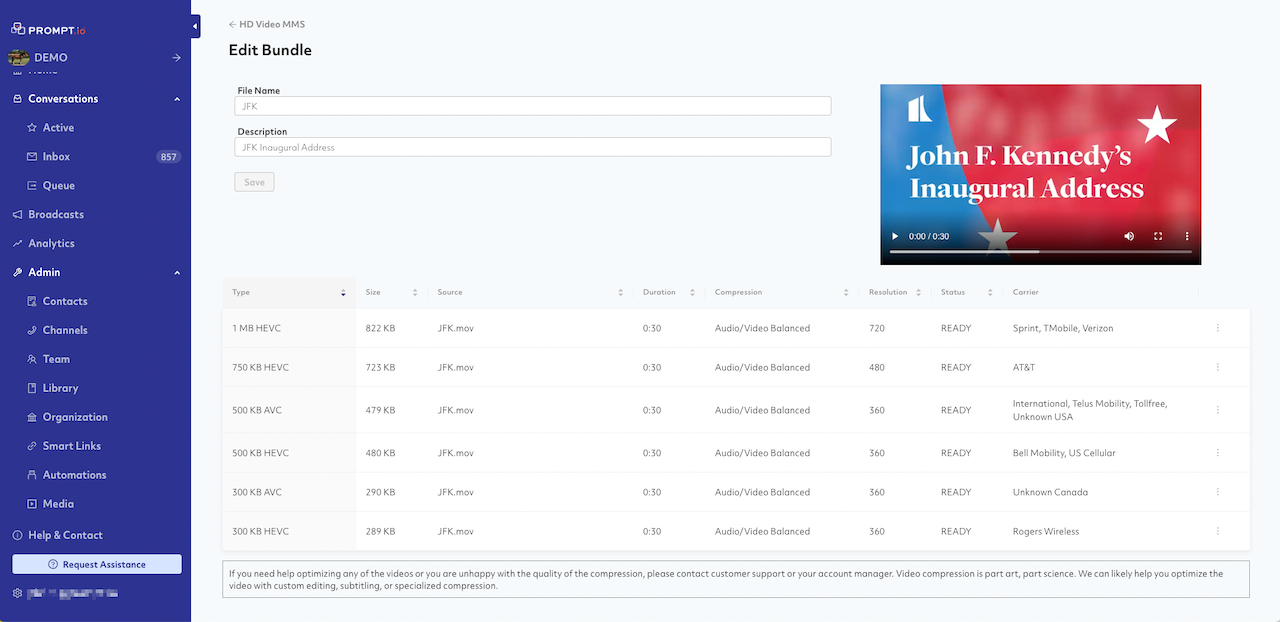Viewport: 1280px width, 622px height.
Task: Click the Request Assistance button
Action: [97, 564]
